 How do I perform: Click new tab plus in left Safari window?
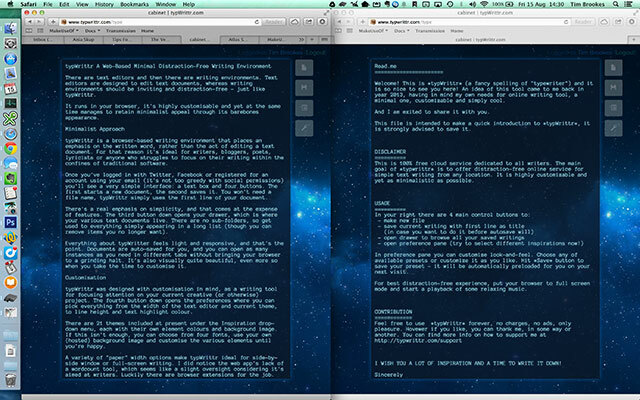[x=312, y=40]
